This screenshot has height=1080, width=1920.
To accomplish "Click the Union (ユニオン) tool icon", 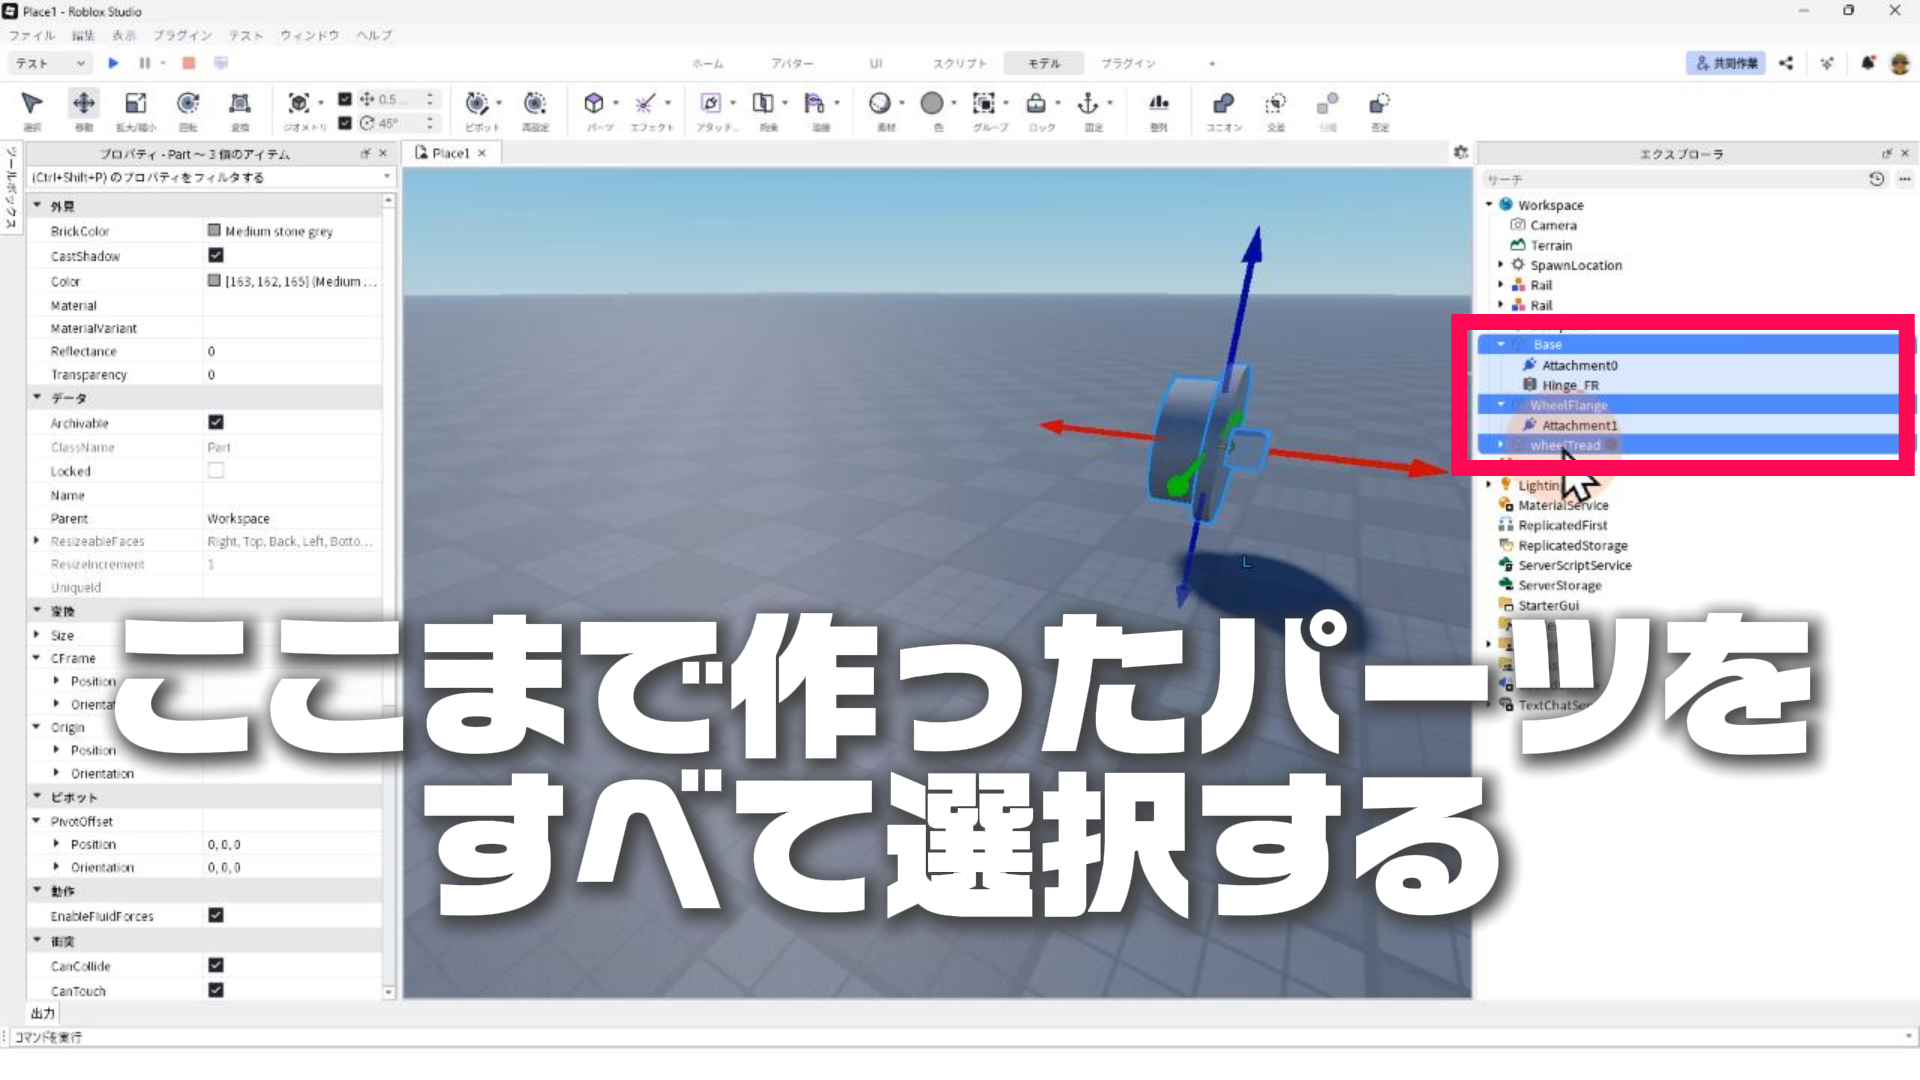I will [1223, 104].
